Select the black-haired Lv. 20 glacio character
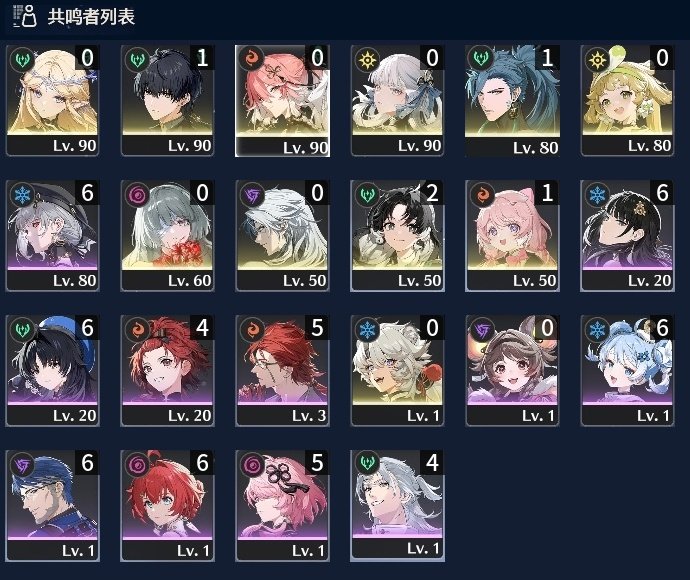 (x=627, y=235)
